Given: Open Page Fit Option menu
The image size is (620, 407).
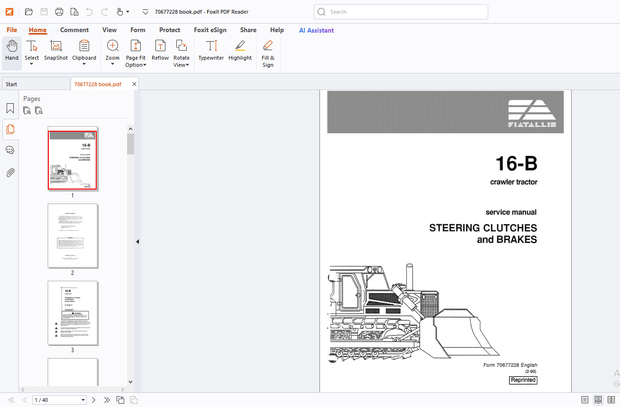Looking at the screenshot, I should [x=136, y=53].
